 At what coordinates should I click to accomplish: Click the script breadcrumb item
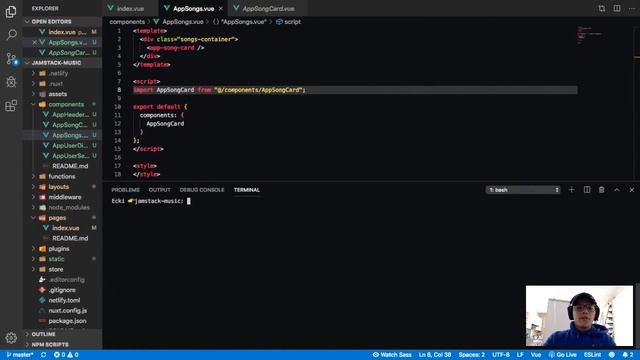point(289,22)
